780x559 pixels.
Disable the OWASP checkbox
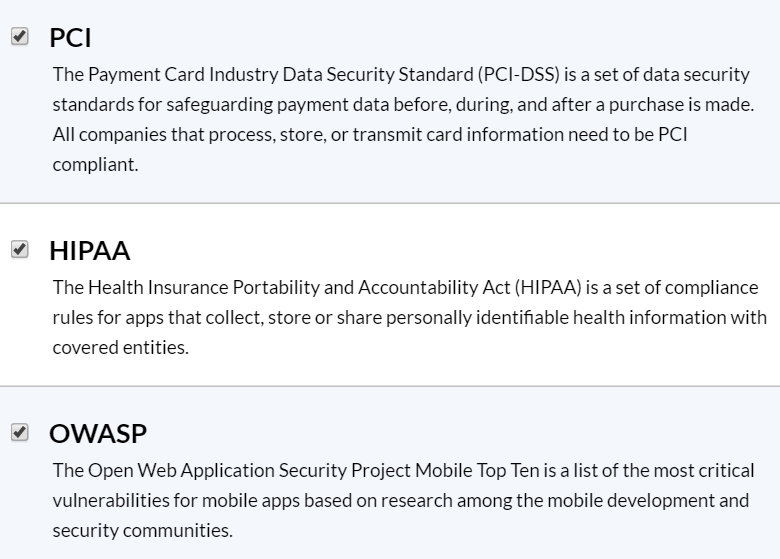[19, 432]
